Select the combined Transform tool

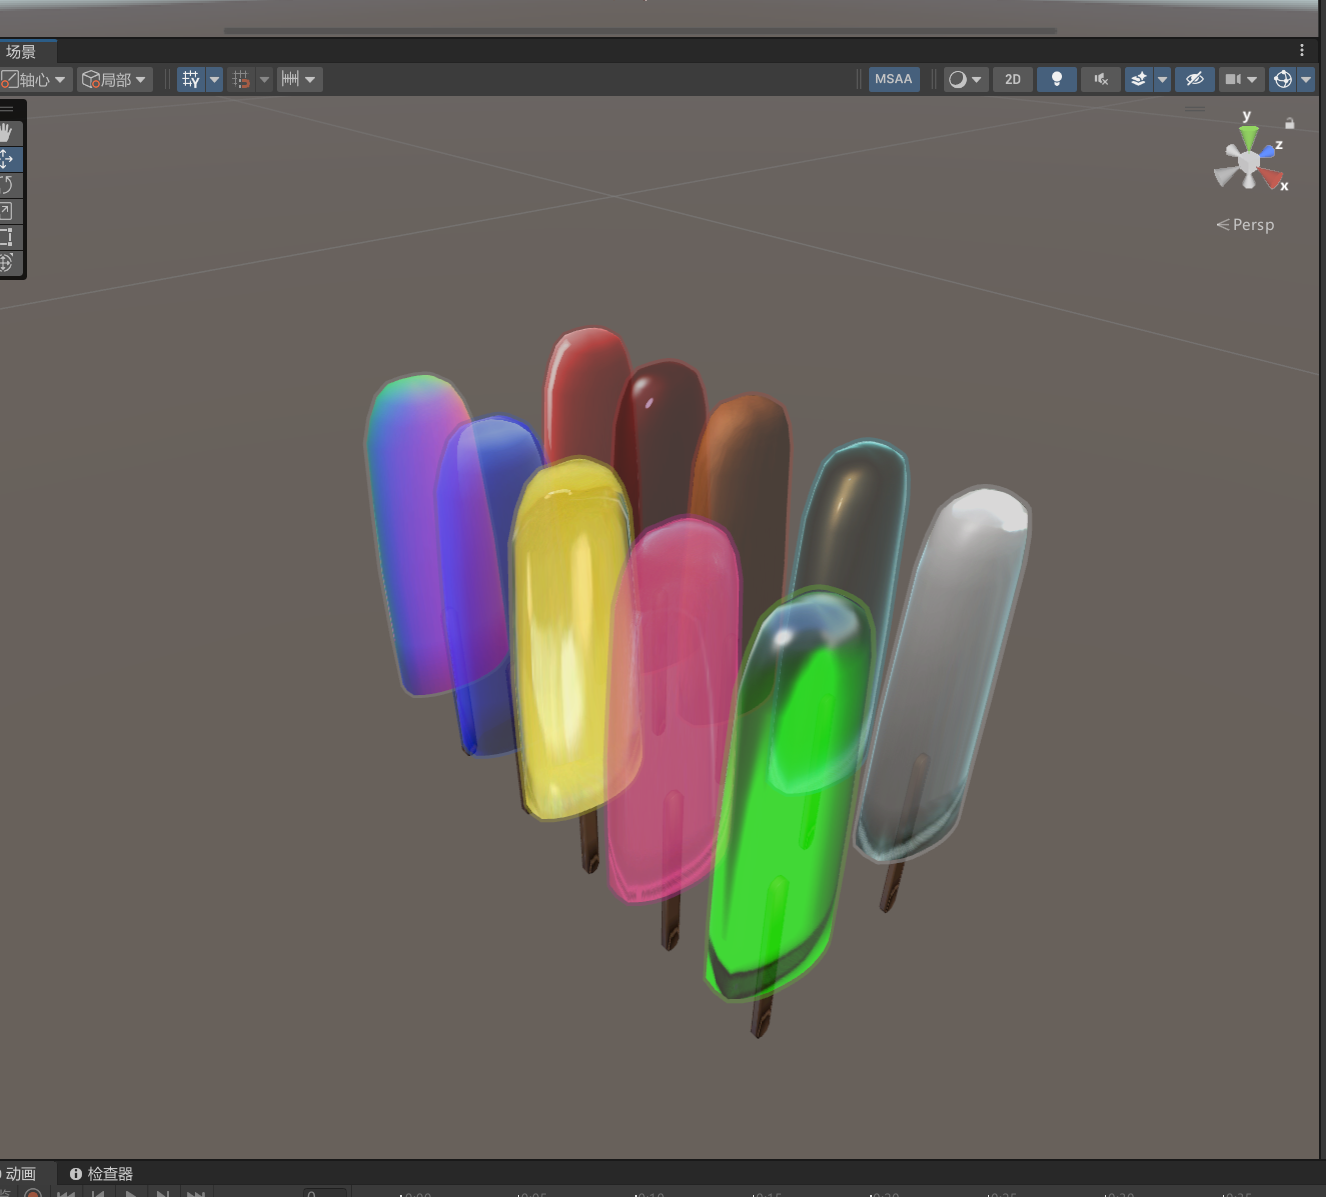8,263
